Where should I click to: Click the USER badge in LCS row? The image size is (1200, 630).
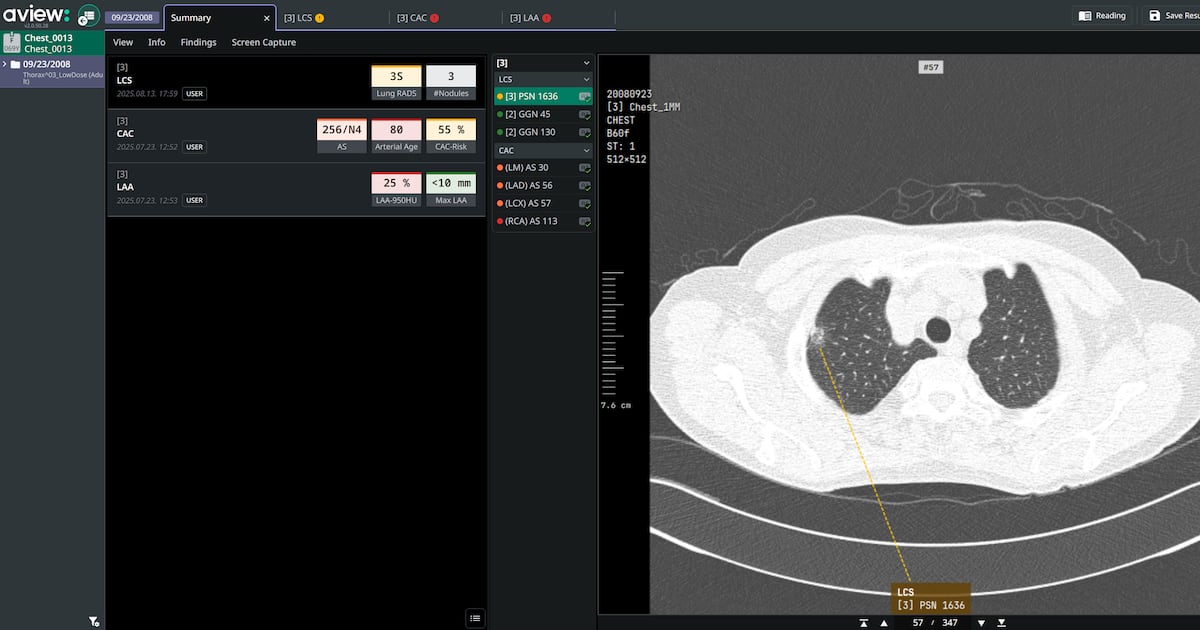tap(194, 94)
